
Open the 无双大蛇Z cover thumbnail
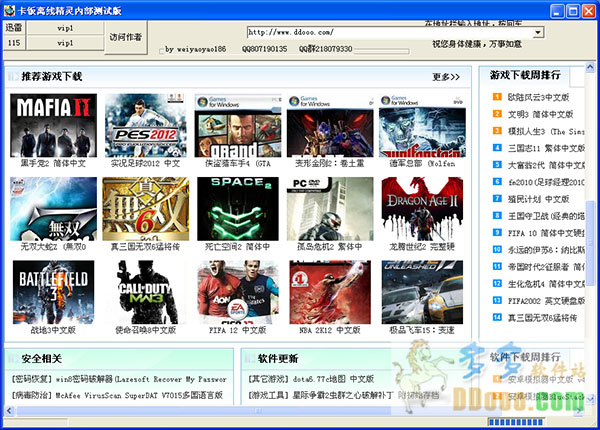53,209
